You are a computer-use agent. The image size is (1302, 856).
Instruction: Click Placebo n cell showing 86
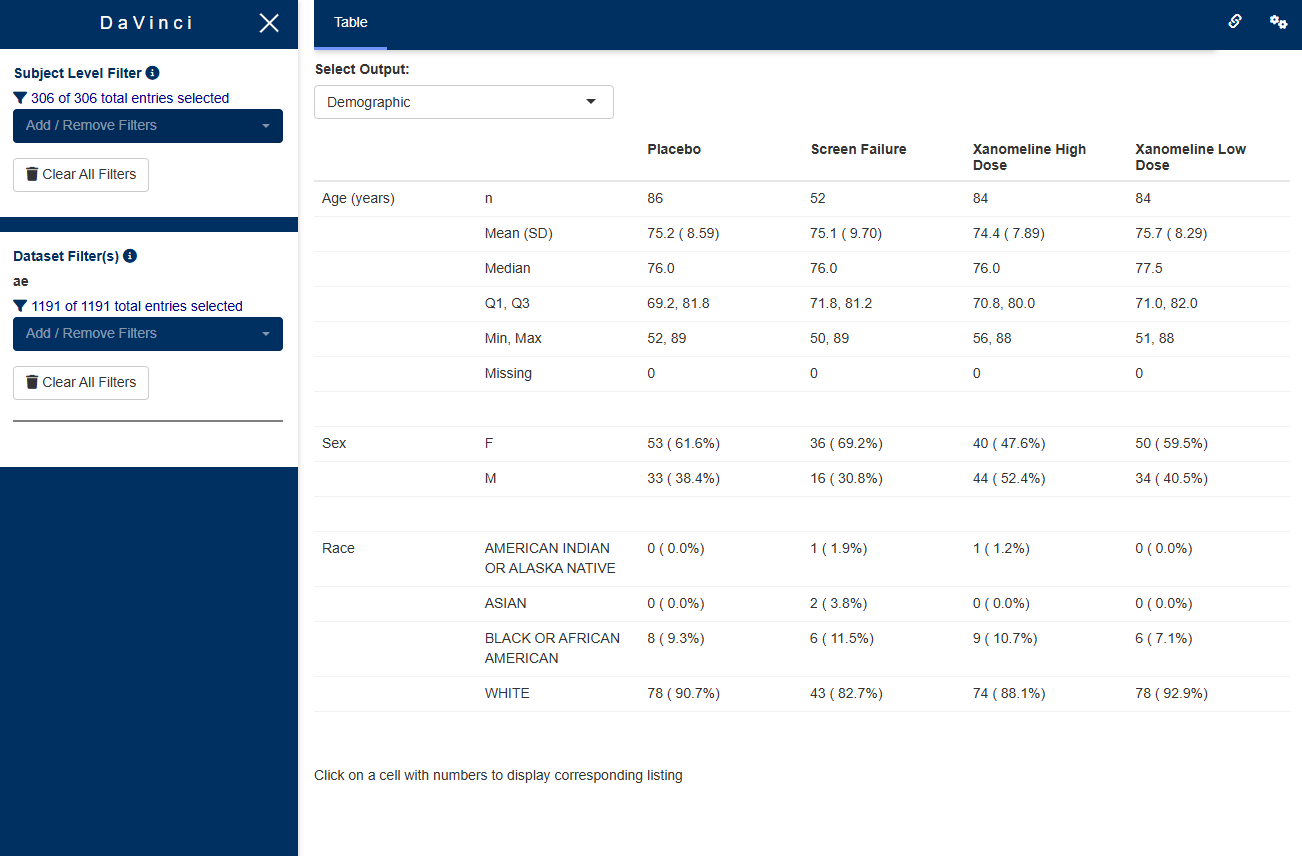(x=655, y=198)
